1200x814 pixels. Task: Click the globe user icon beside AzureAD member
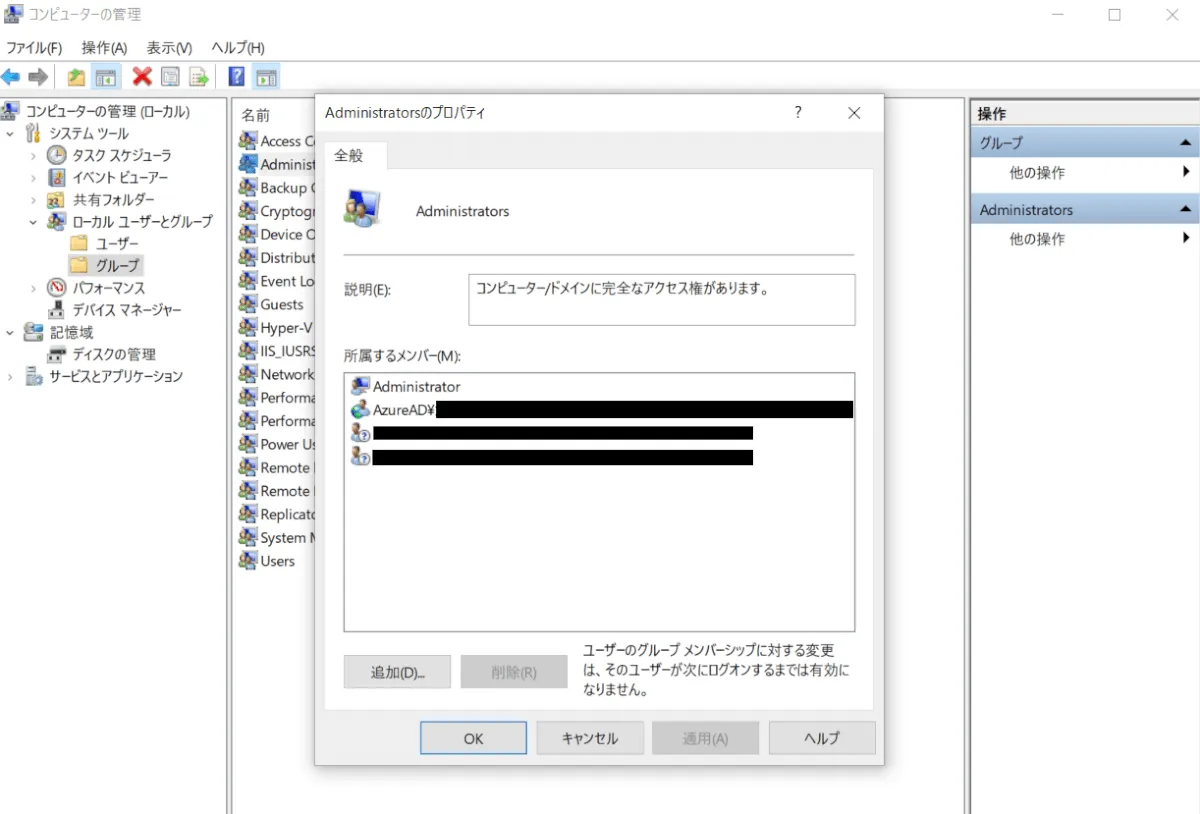[360, 409]
